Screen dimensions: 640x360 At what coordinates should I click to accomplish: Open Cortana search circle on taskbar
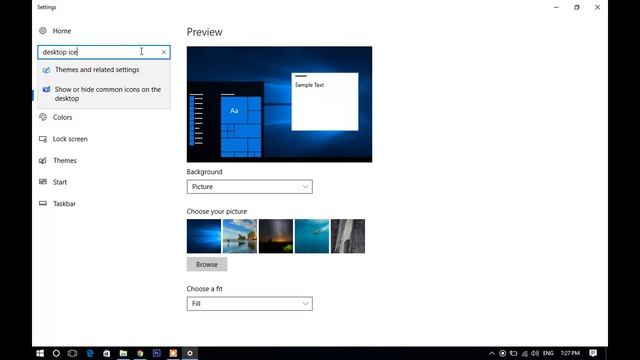[56, 353]
